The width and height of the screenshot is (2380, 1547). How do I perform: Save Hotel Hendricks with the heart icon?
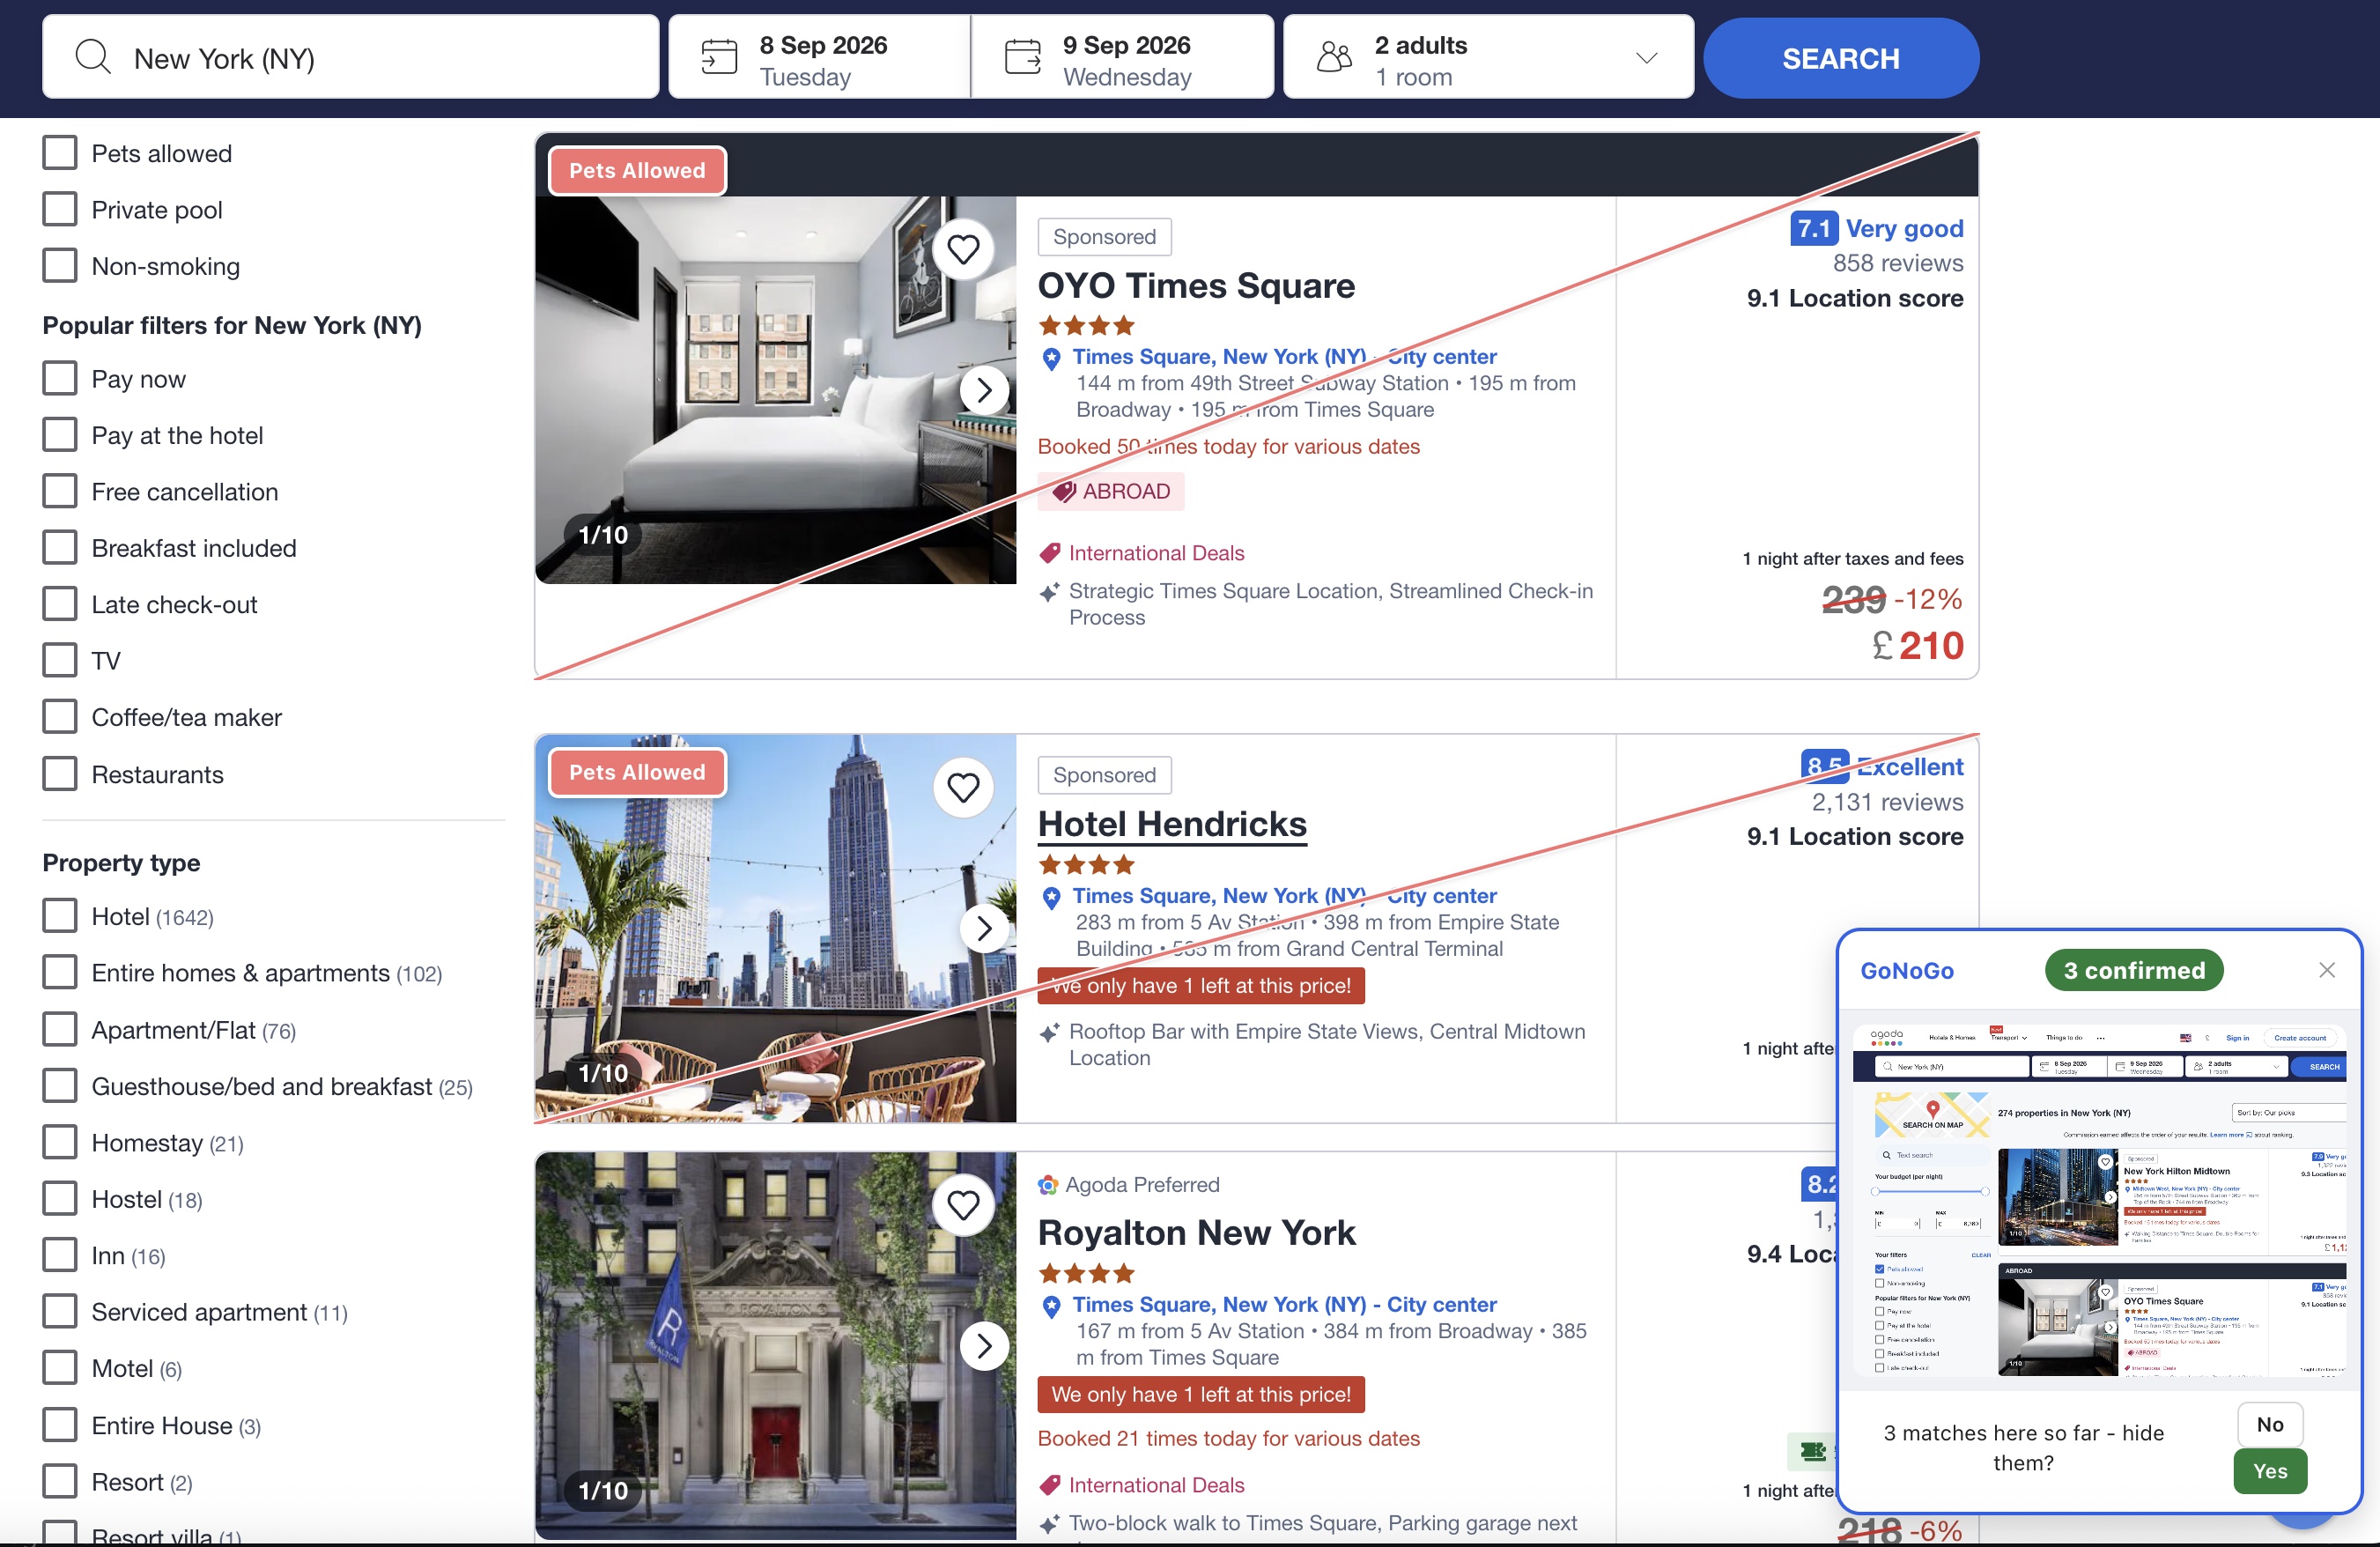[963, 788]
